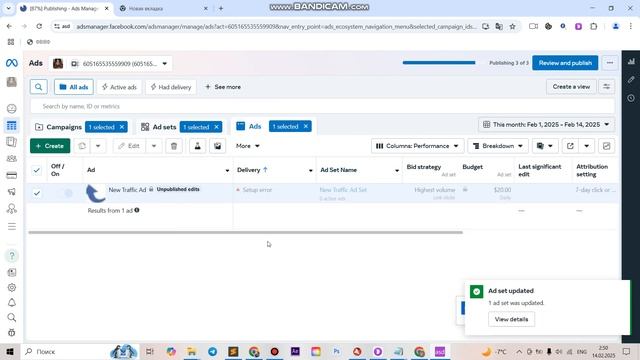Click the publishing progress bar

[439, 63]
